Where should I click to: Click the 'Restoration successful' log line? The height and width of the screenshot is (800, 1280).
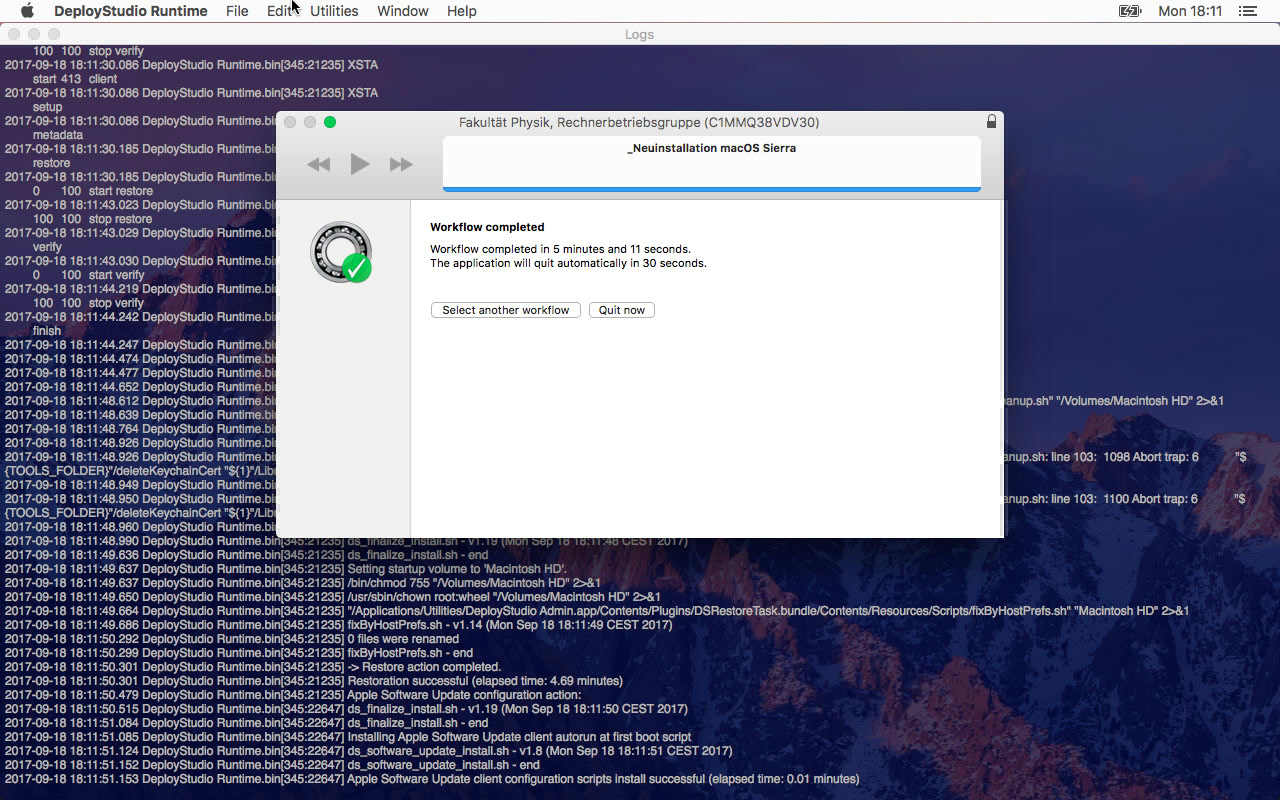(313, 681)
